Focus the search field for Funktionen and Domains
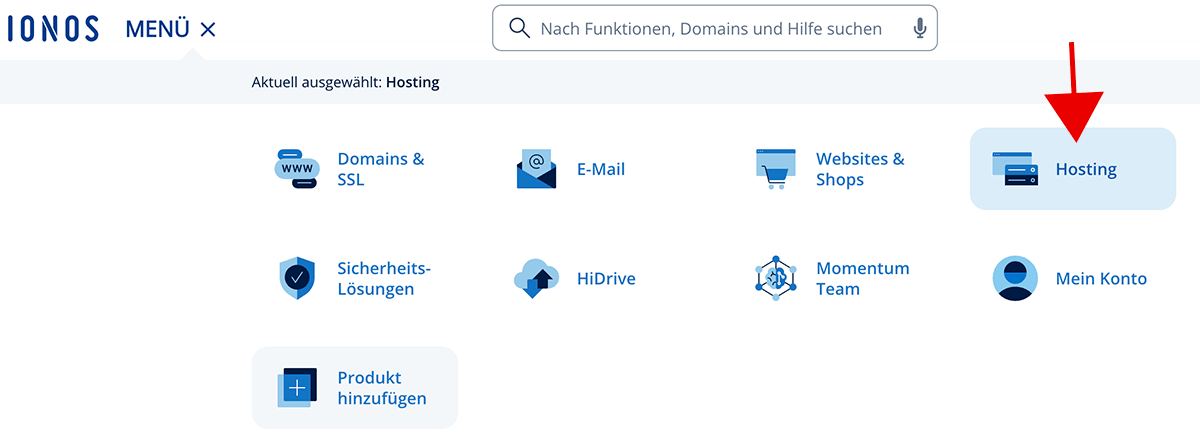Viewport: 1200px width, 445px height. tap(710, 29)
